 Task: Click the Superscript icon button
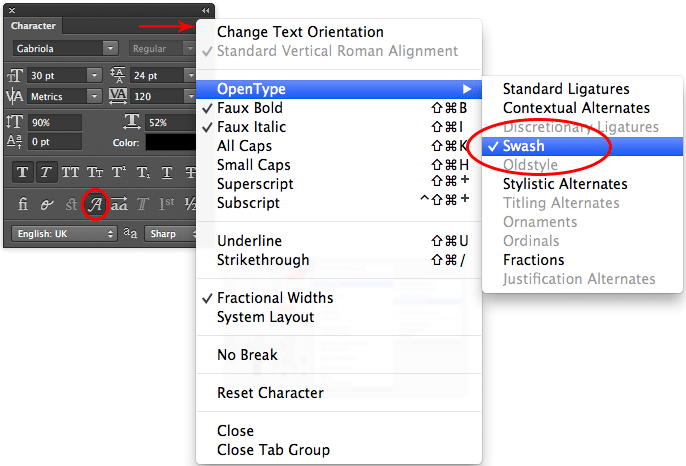click(119, 173)
